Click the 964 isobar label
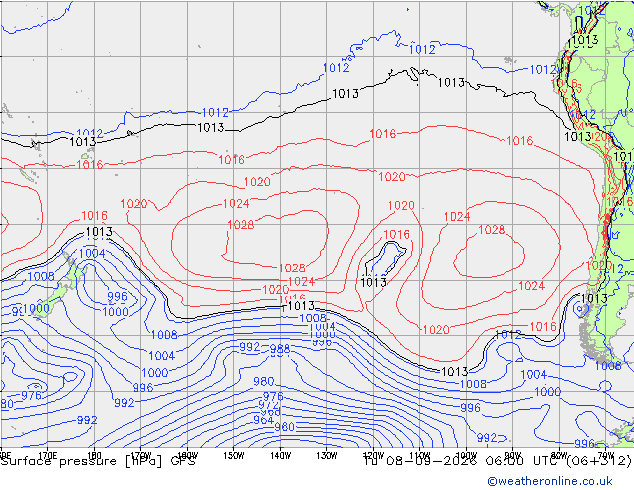 (263, 420)
